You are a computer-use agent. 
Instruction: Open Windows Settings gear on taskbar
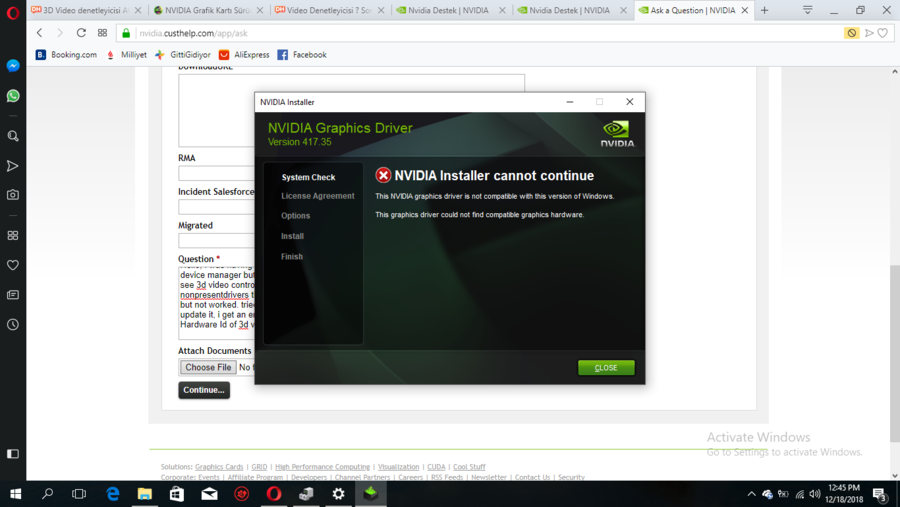tap(339, 494)
